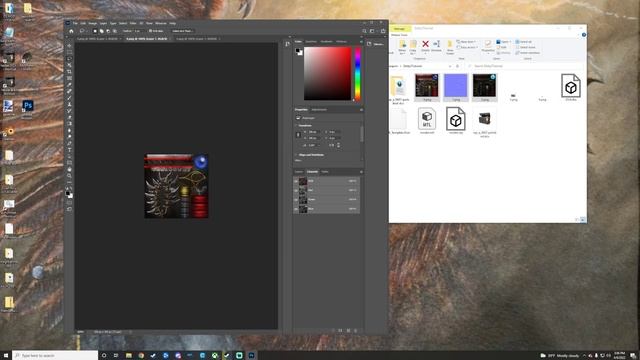Viewport: 640px width, 360px height.
Task: Toggle the width-height link in Transform
Action: pyautogui.click(x=298, y=135)
